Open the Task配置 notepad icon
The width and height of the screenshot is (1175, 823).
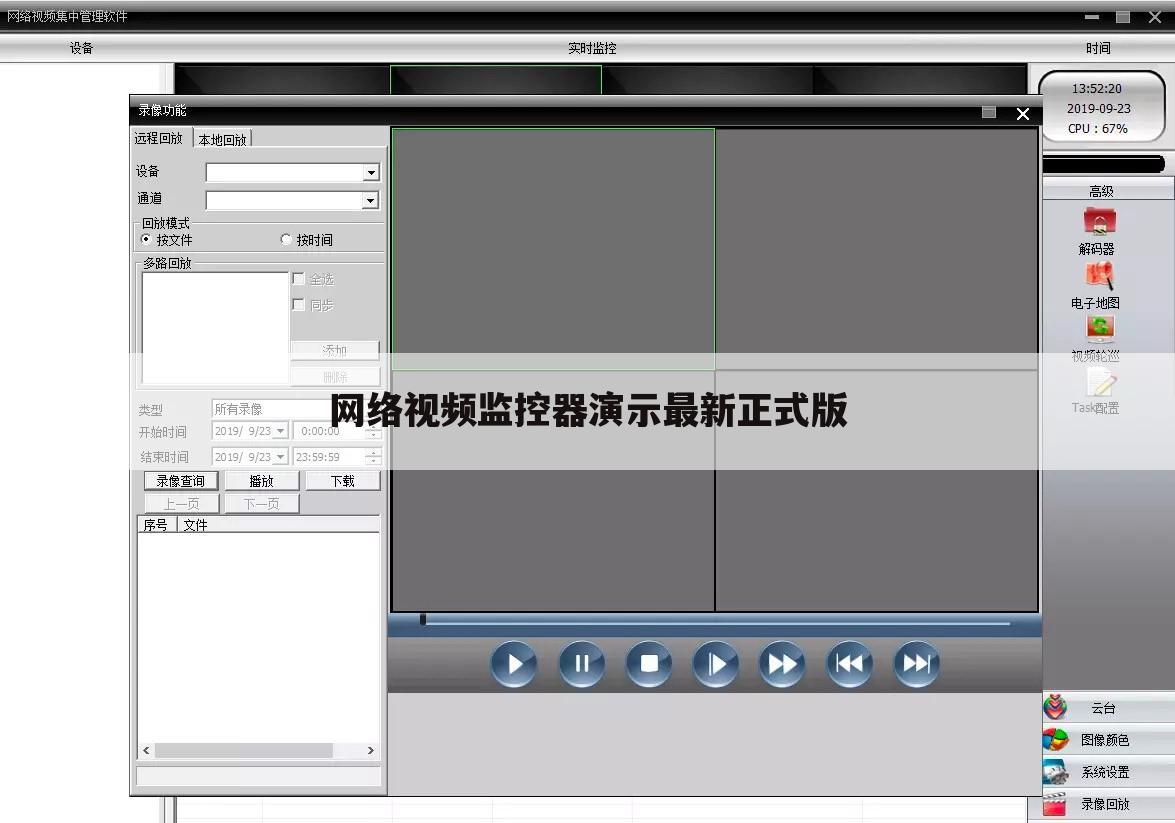pyautogui.click(x=1100, y=383)
